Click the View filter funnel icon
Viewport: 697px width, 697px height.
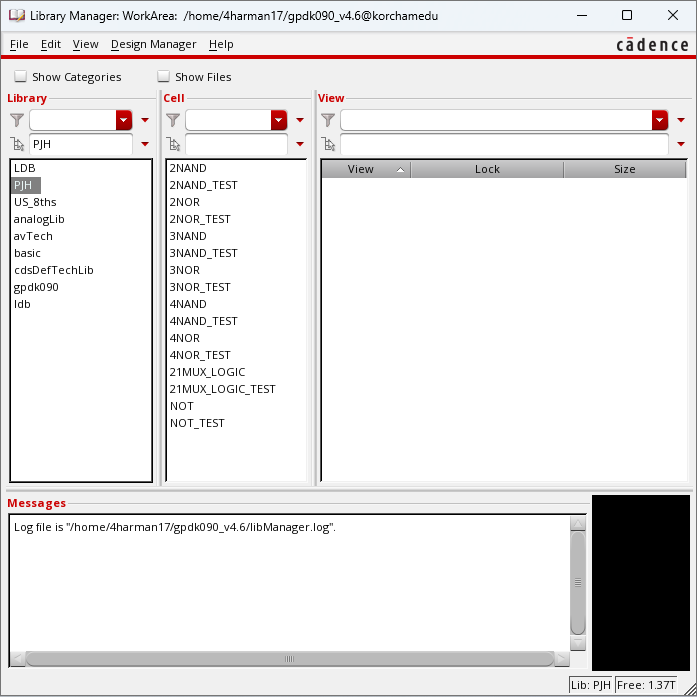[x=328, y=120]
